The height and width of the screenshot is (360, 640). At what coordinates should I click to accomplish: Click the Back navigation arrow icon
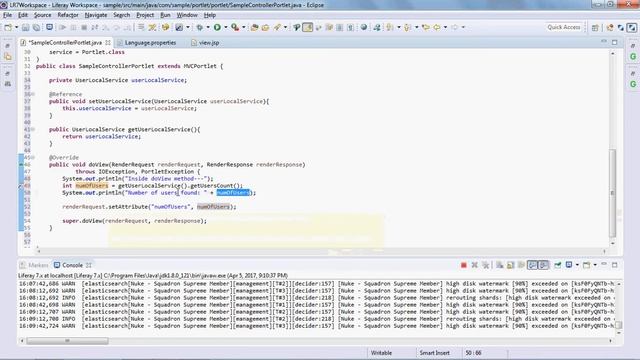(x=437, y=27)
